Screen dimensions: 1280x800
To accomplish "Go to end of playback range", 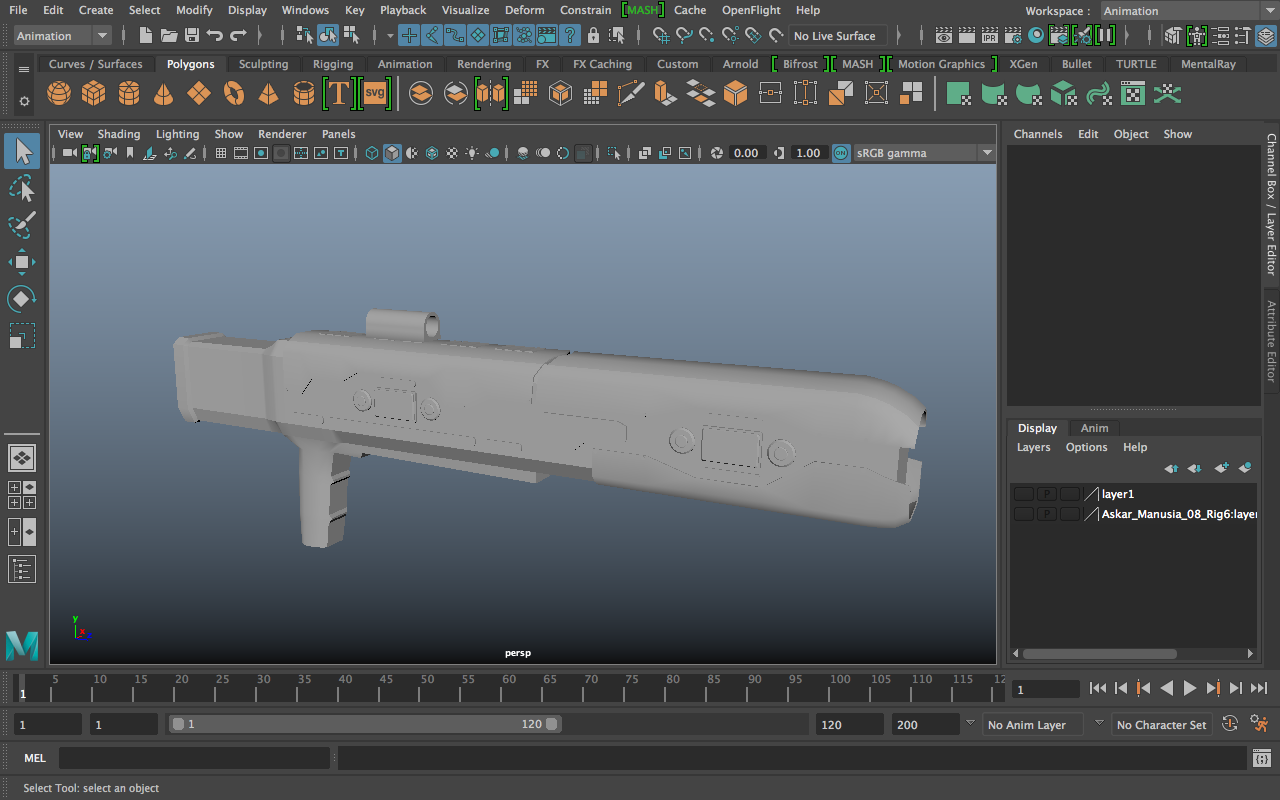I will click(x=1259, y=688).
